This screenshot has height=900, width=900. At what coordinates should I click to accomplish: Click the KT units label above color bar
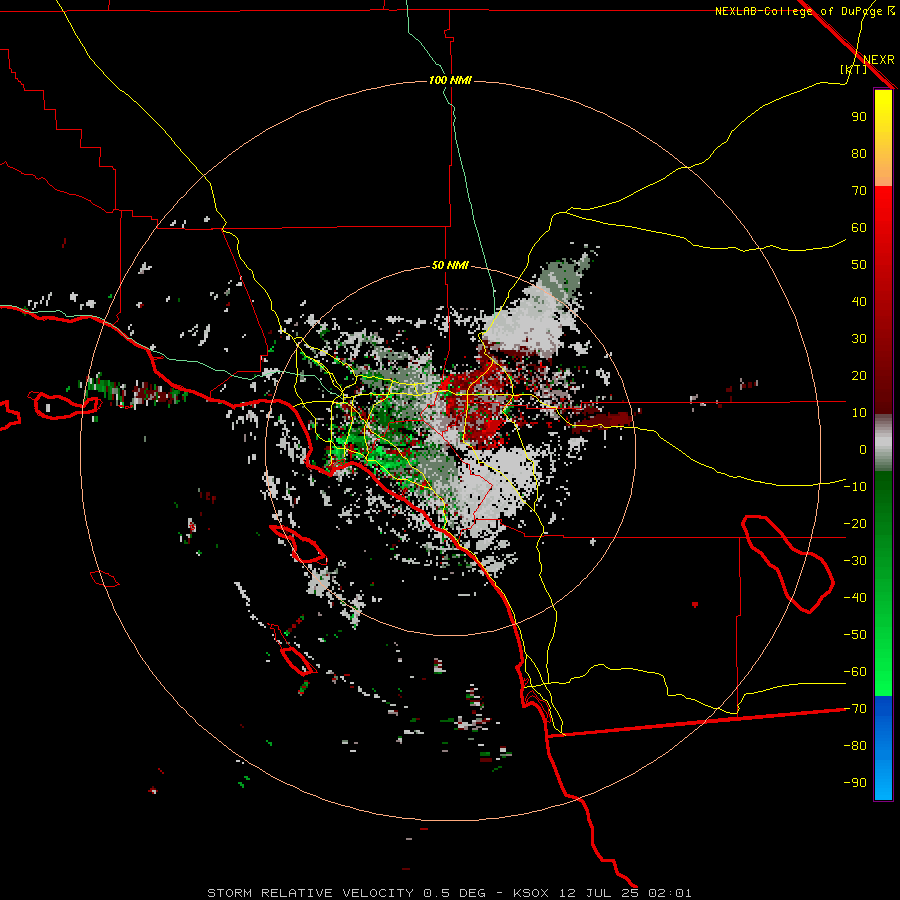pyautogui.click(x=854, y=69)
